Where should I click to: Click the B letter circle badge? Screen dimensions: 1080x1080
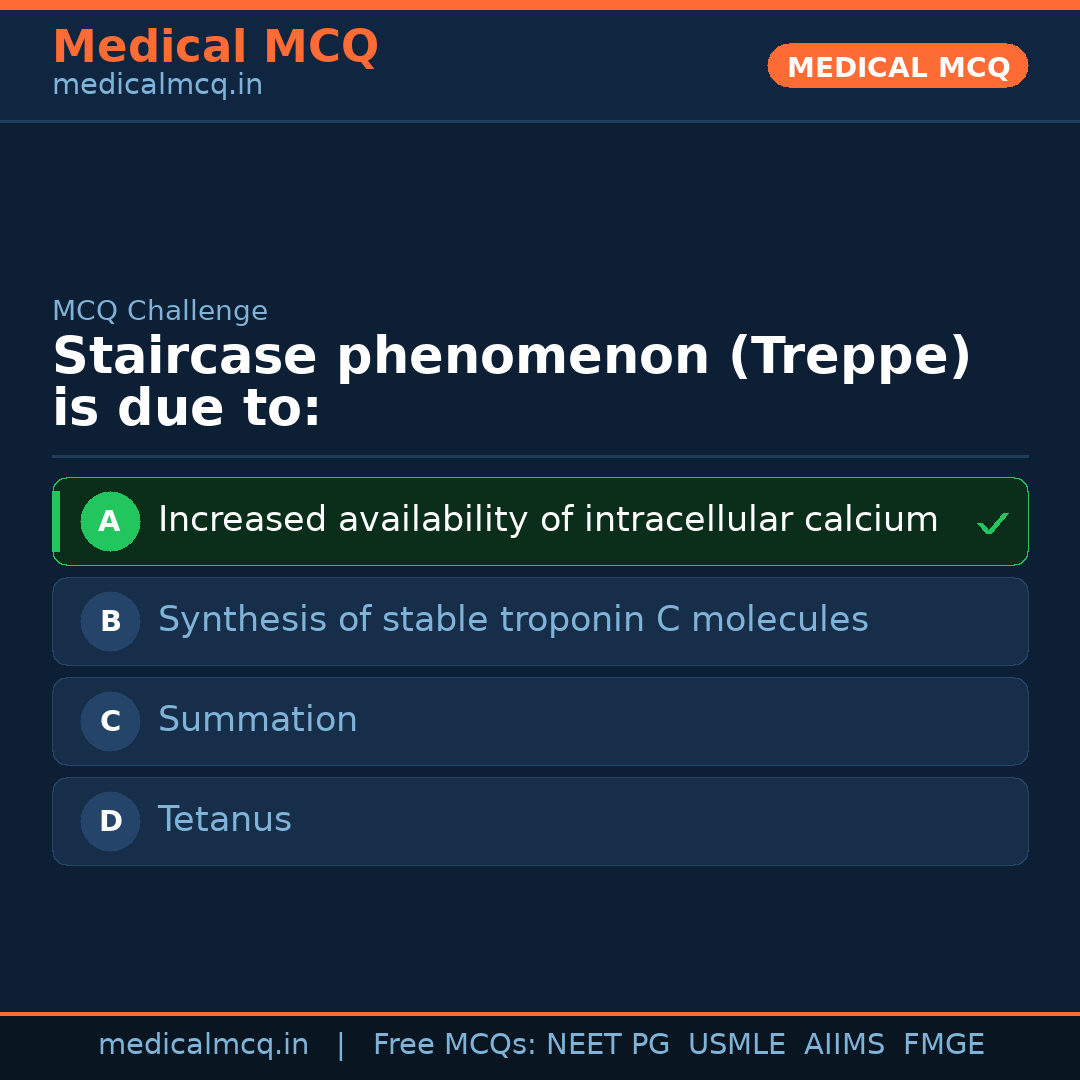pos(110,621)
